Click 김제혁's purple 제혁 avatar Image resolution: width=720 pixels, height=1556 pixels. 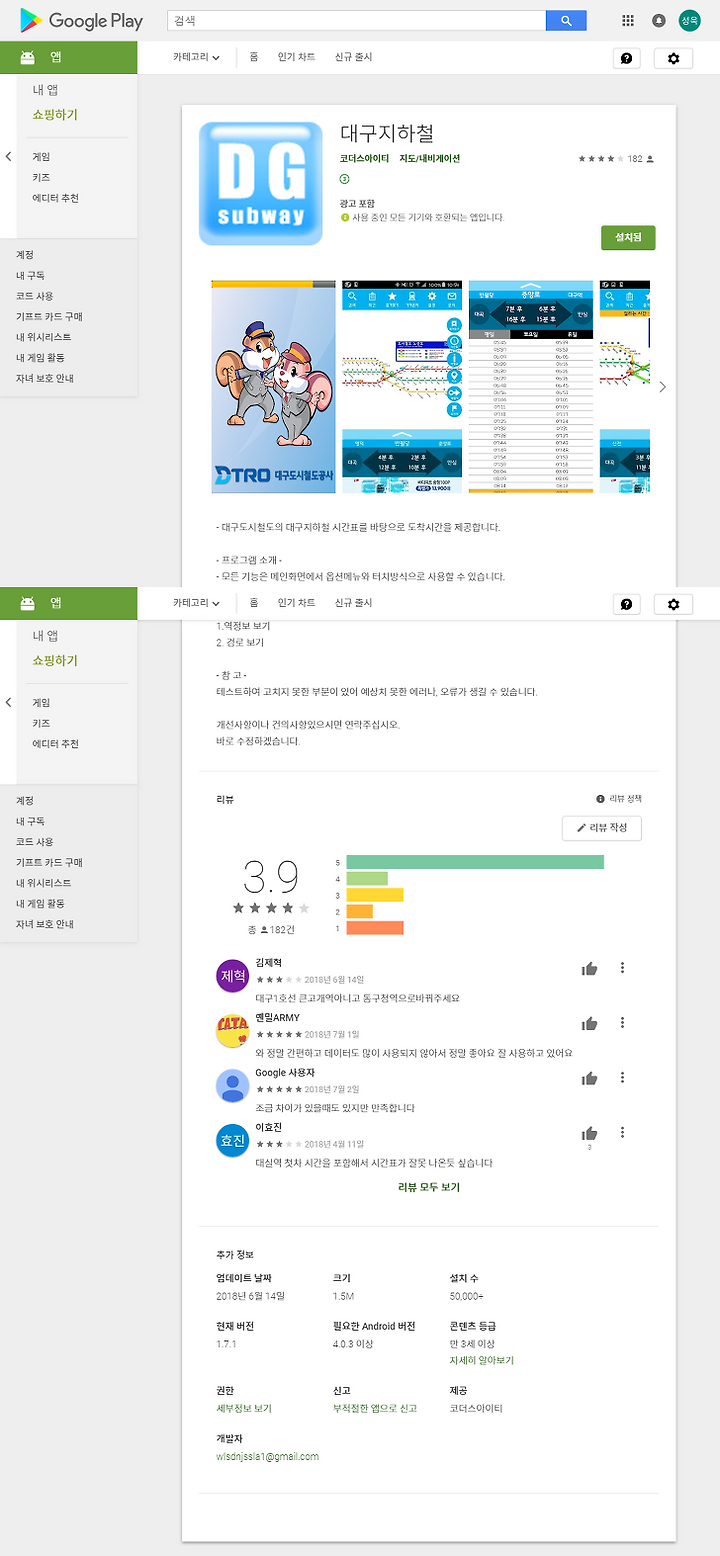[232, 976]
